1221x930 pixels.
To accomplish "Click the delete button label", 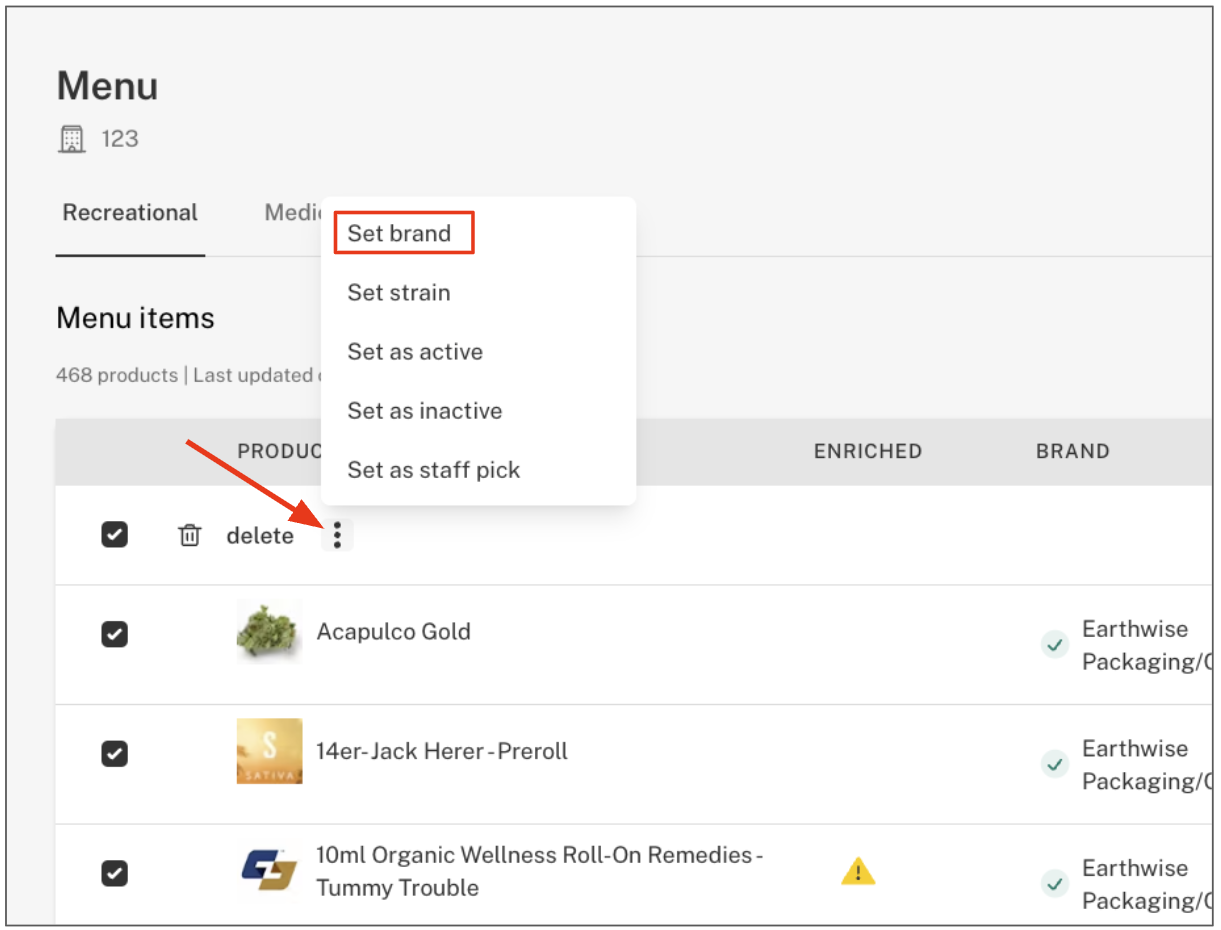I will coord(260,536).
